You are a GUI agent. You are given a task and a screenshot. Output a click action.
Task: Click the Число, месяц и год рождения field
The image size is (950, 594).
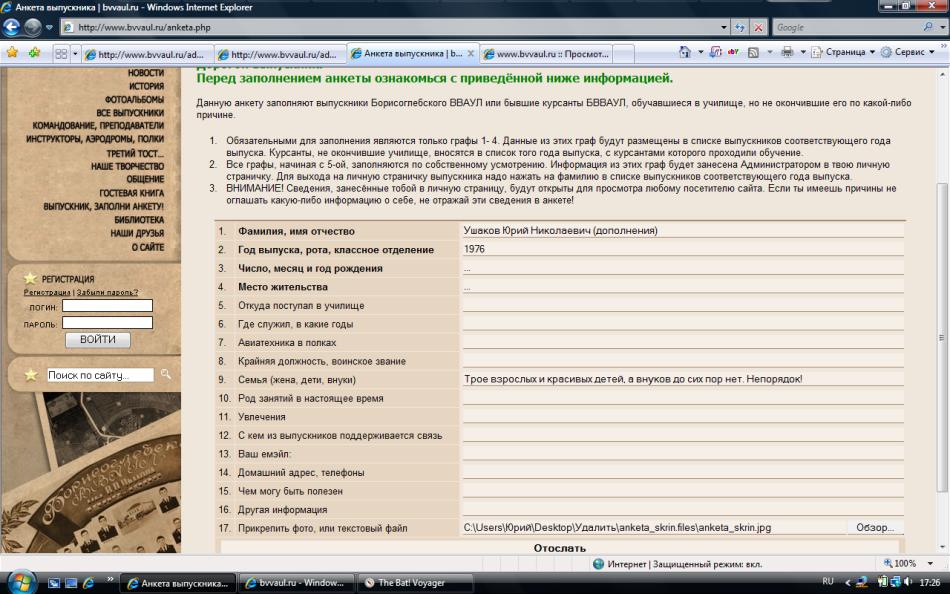tap(683, 268)
